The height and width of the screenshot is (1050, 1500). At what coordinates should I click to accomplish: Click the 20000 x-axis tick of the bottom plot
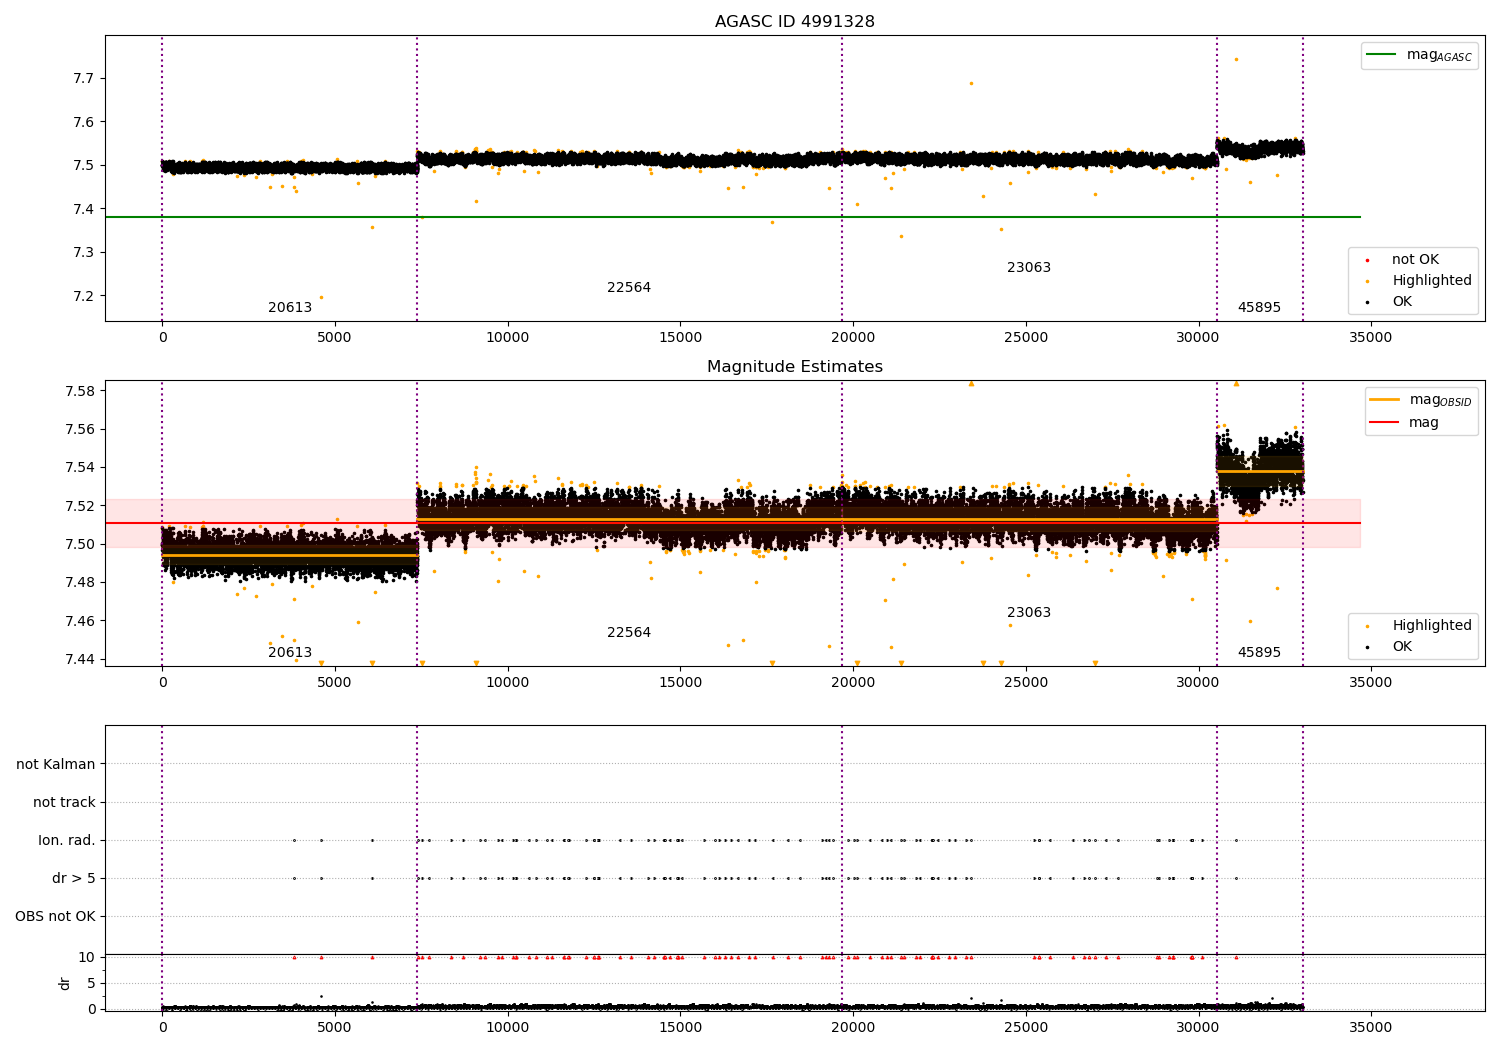tap(852, 1027)
